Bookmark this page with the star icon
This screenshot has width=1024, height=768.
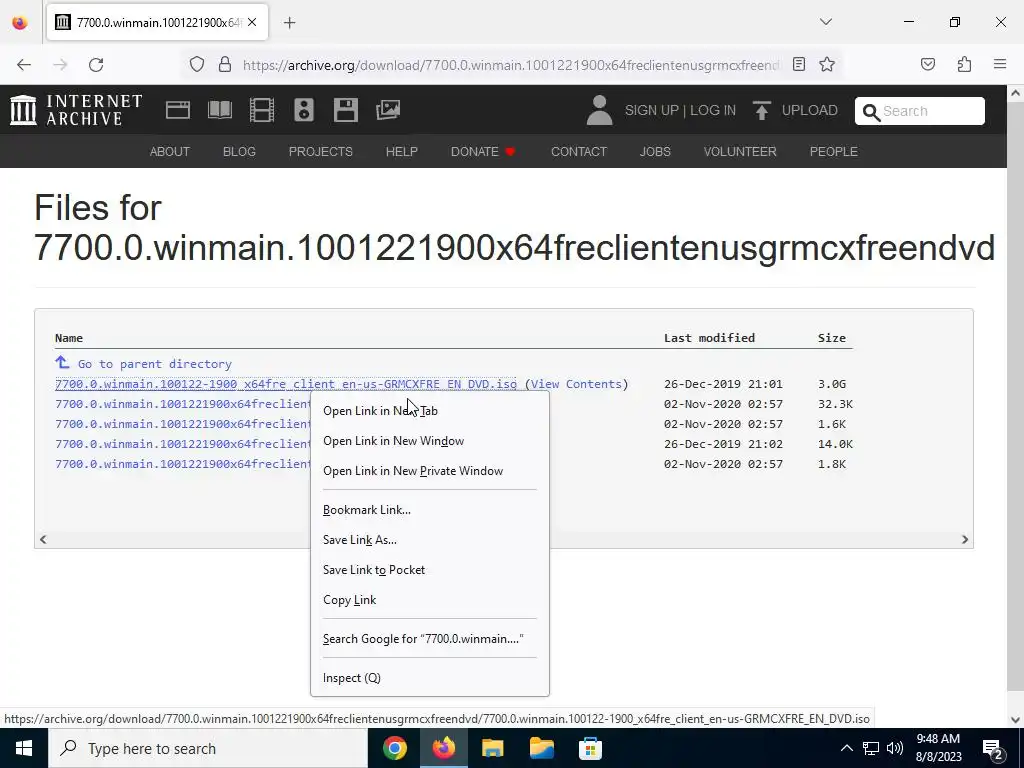[827, 64]
